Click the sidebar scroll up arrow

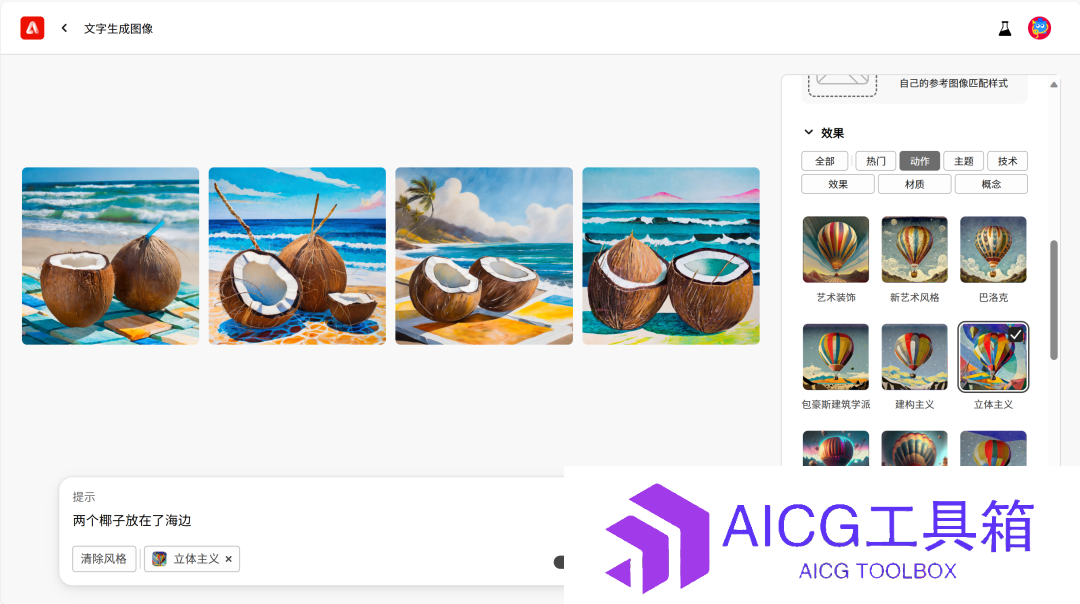click(x=1053, y=85)
